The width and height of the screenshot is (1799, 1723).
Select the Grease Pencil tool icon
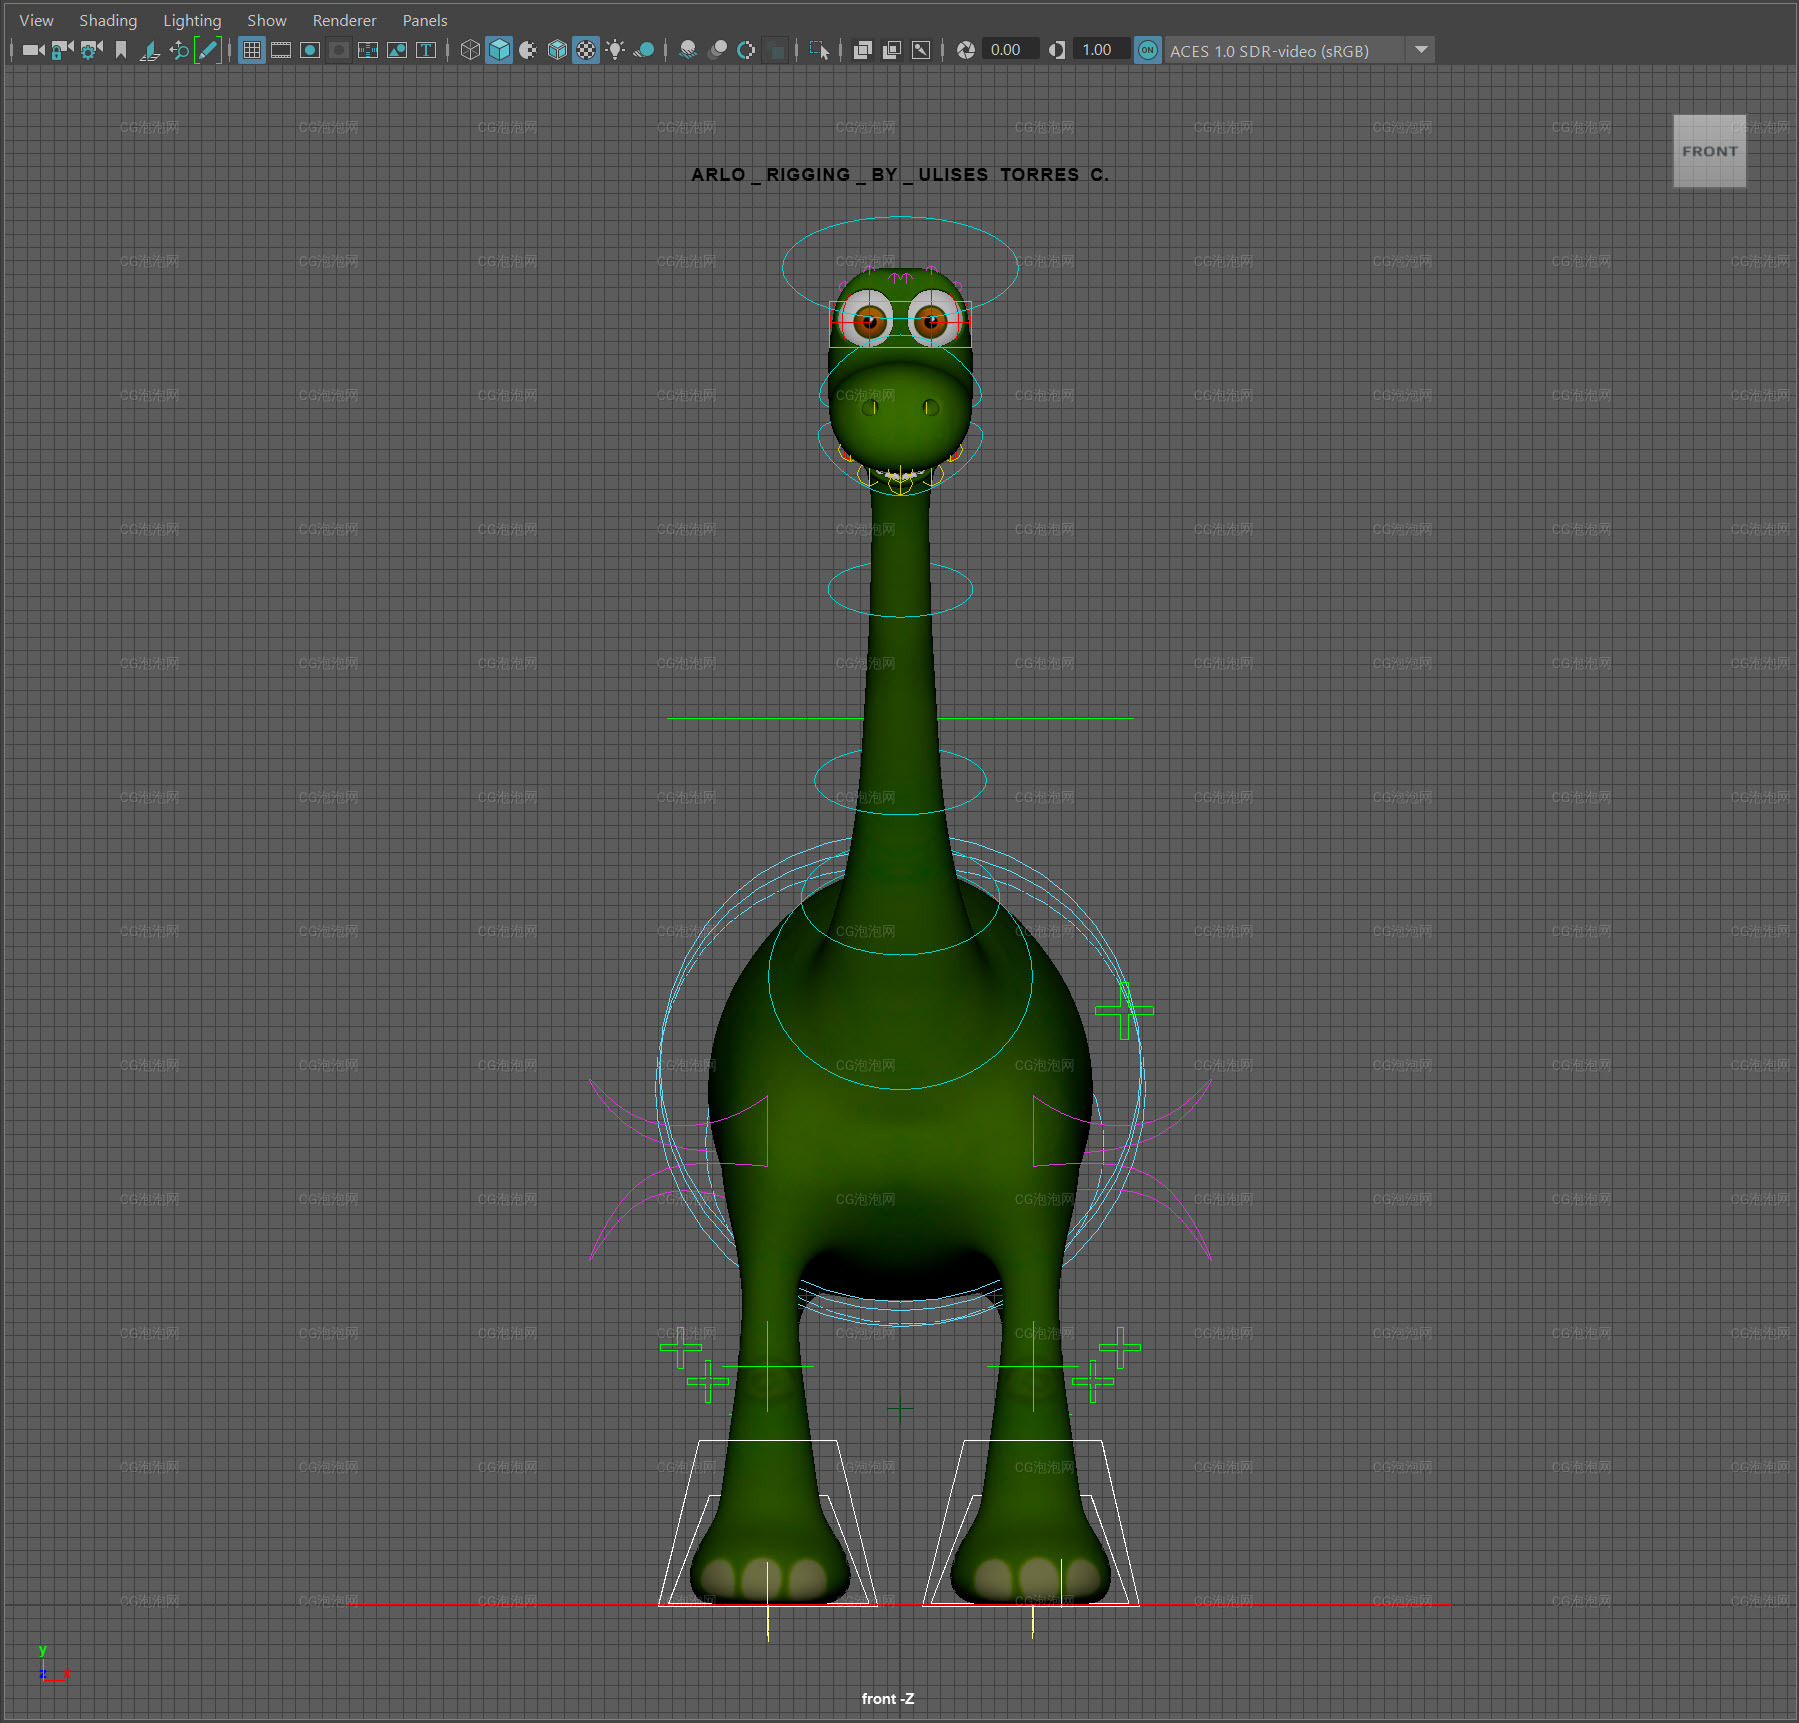[208, 50]
